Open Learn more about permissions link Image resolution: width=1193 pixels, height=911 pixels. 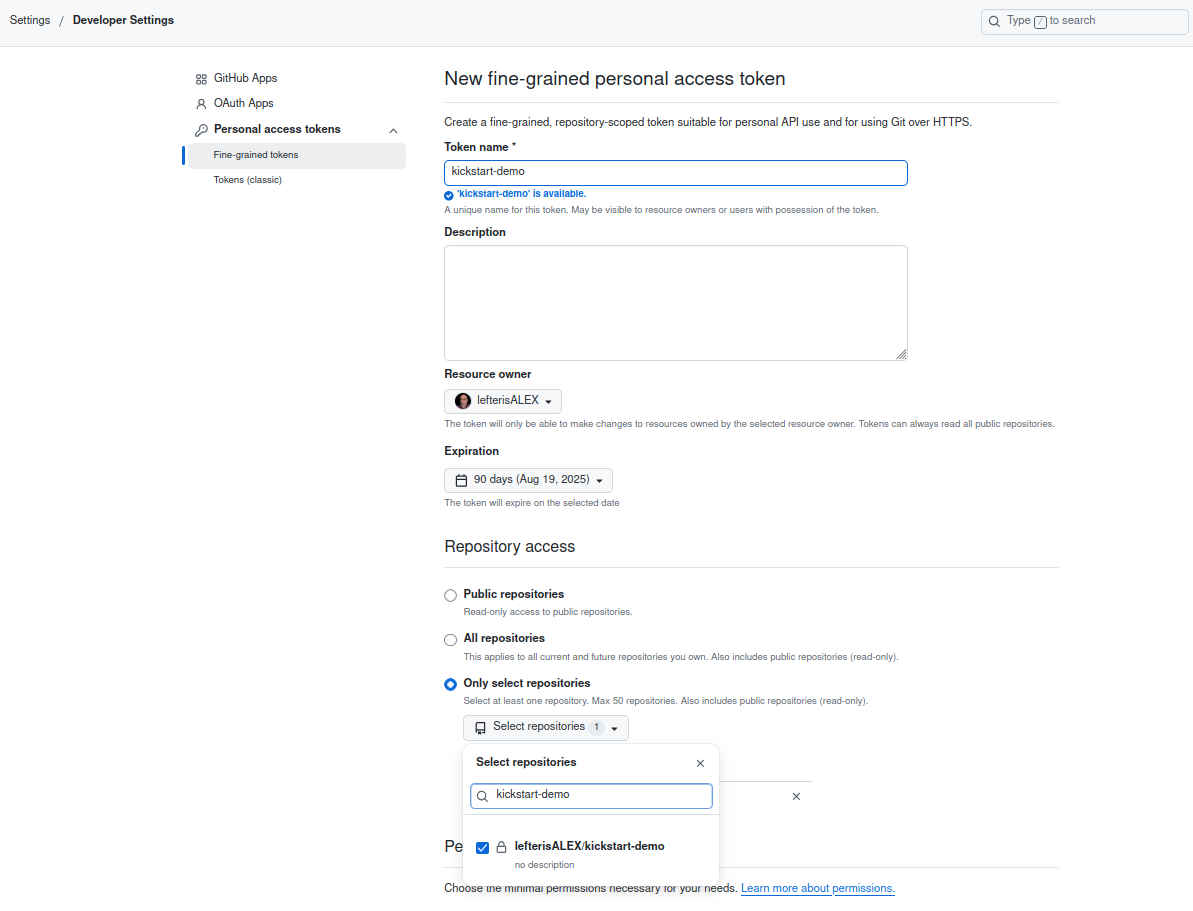tap(818, 889)
